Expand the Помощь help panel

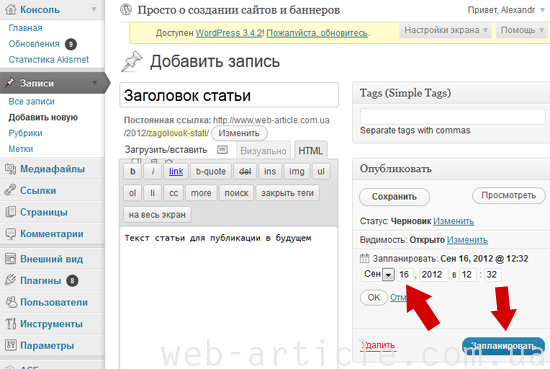tap(522, 30)
